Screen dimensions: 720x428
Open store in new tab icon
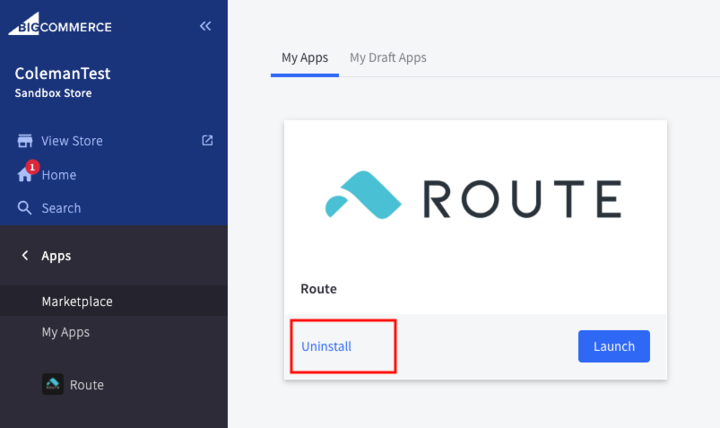(207, 140)
